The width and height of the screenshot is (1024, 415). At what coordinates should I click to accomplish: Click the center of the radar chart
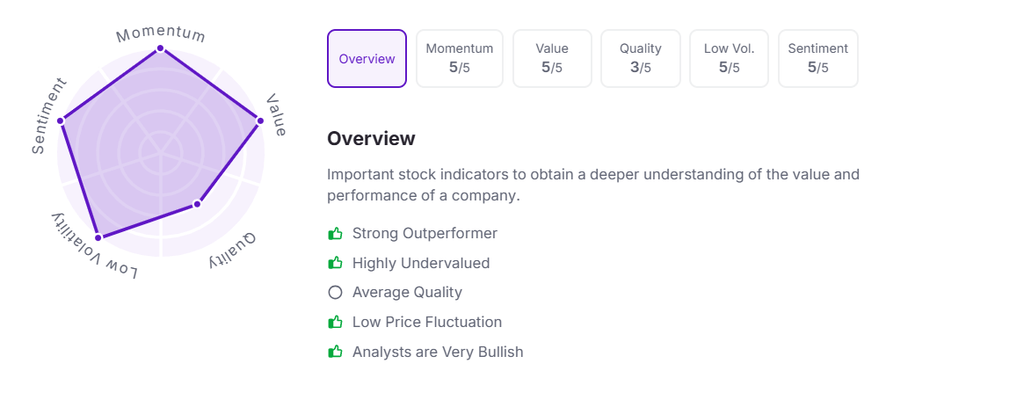[160, 153]
